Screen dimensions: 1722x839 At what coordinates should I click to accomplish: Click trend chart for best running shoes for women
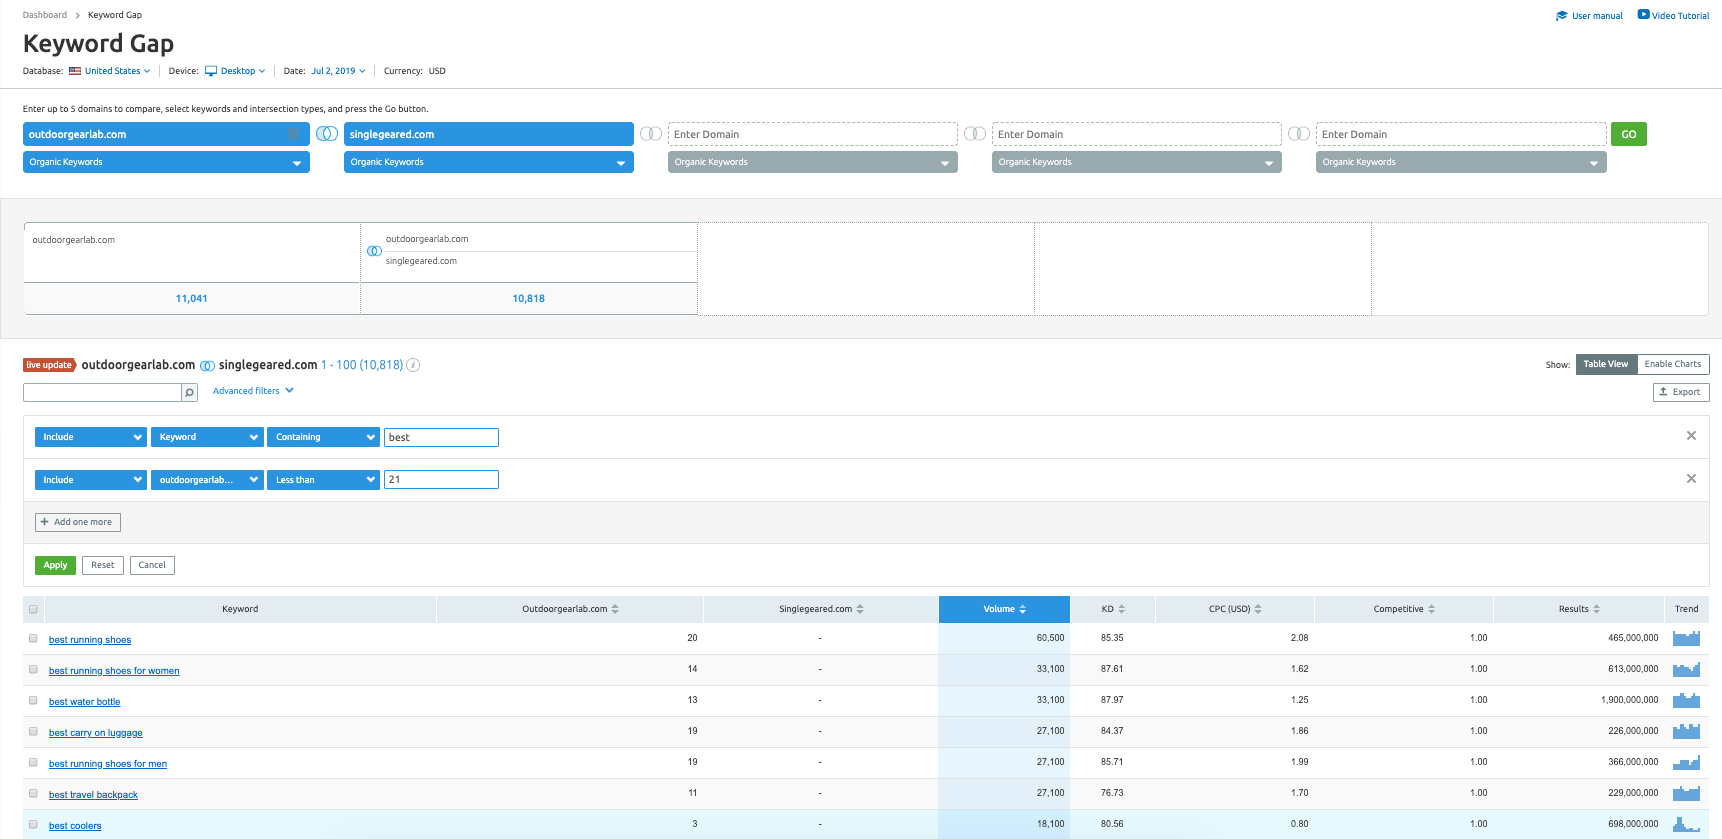coord(1686,669)
